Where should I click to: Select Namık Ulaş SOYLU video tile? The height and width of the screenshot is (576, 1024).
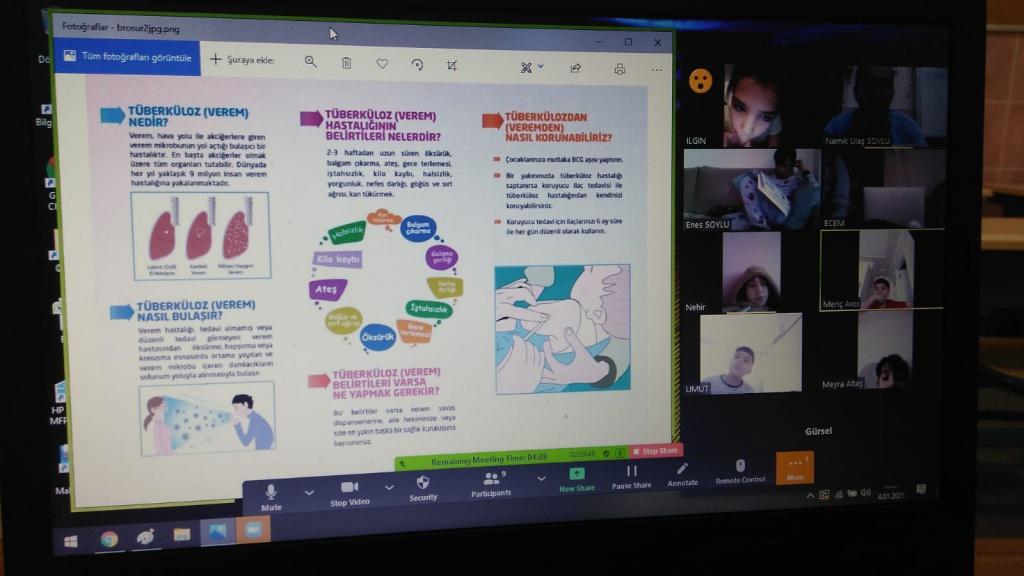tap(884, 106)
